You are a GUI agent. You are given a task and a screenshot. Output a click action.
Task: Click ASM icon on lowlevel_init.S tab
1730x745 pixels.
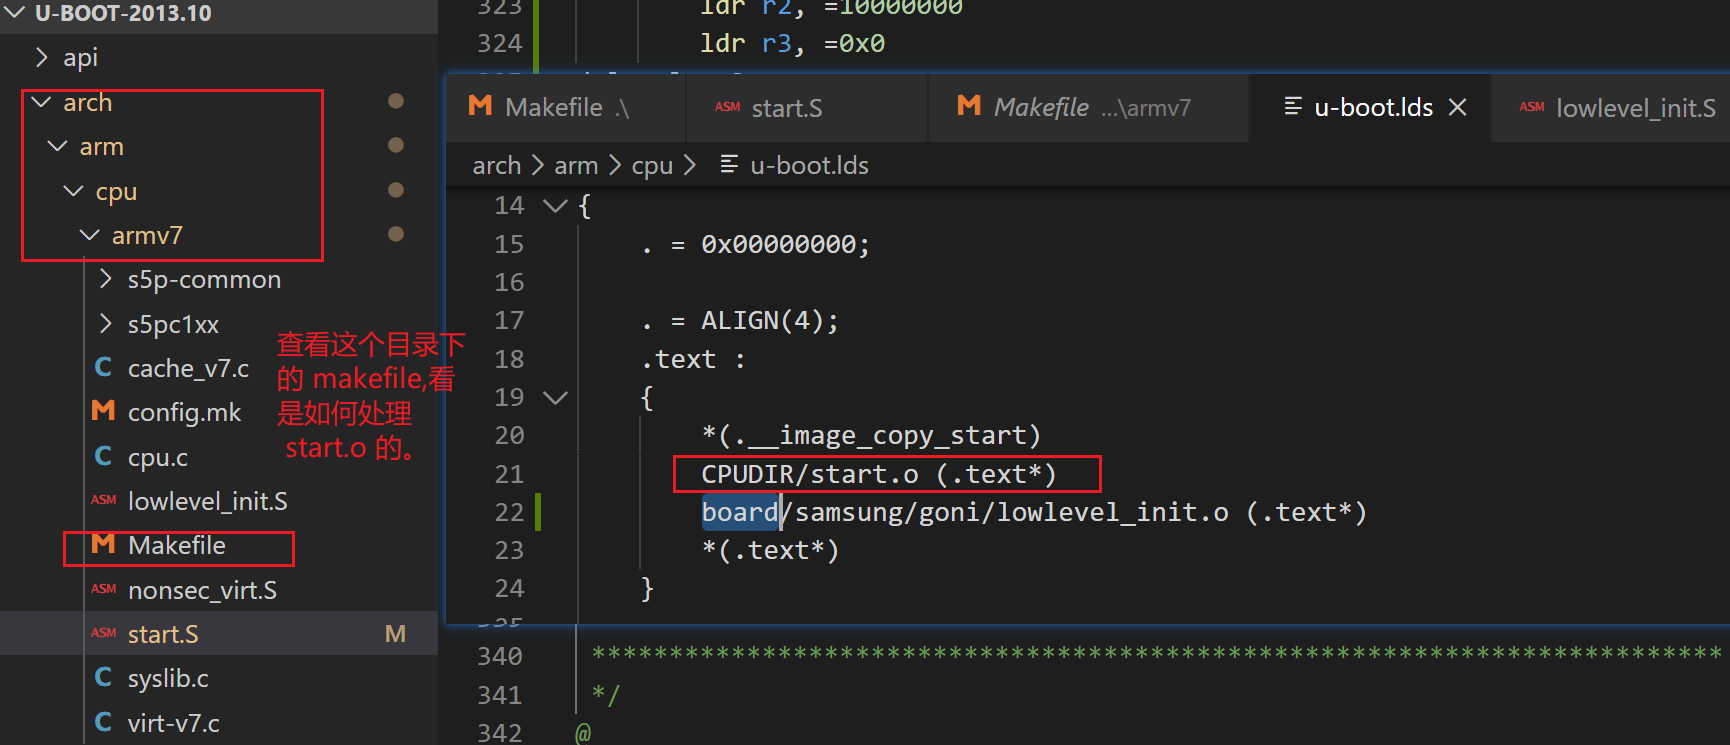pos(1532,106)
